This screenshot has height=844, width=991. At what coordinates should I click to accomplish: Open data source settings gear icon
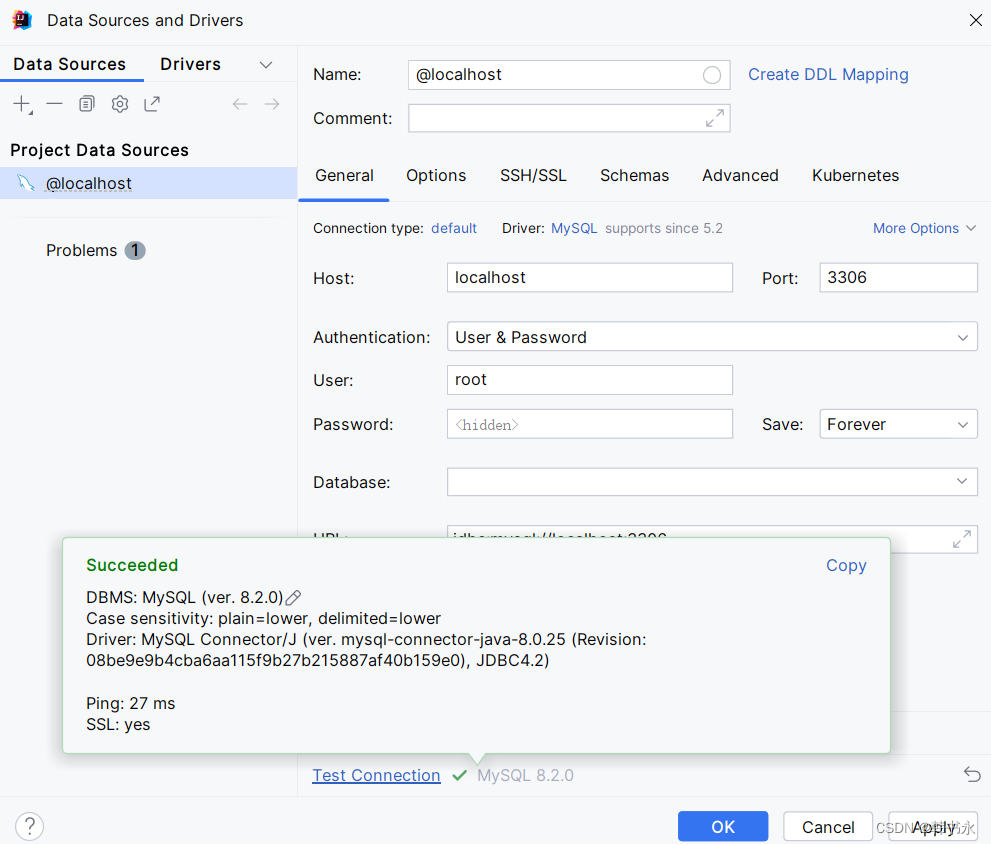[119, 104]
